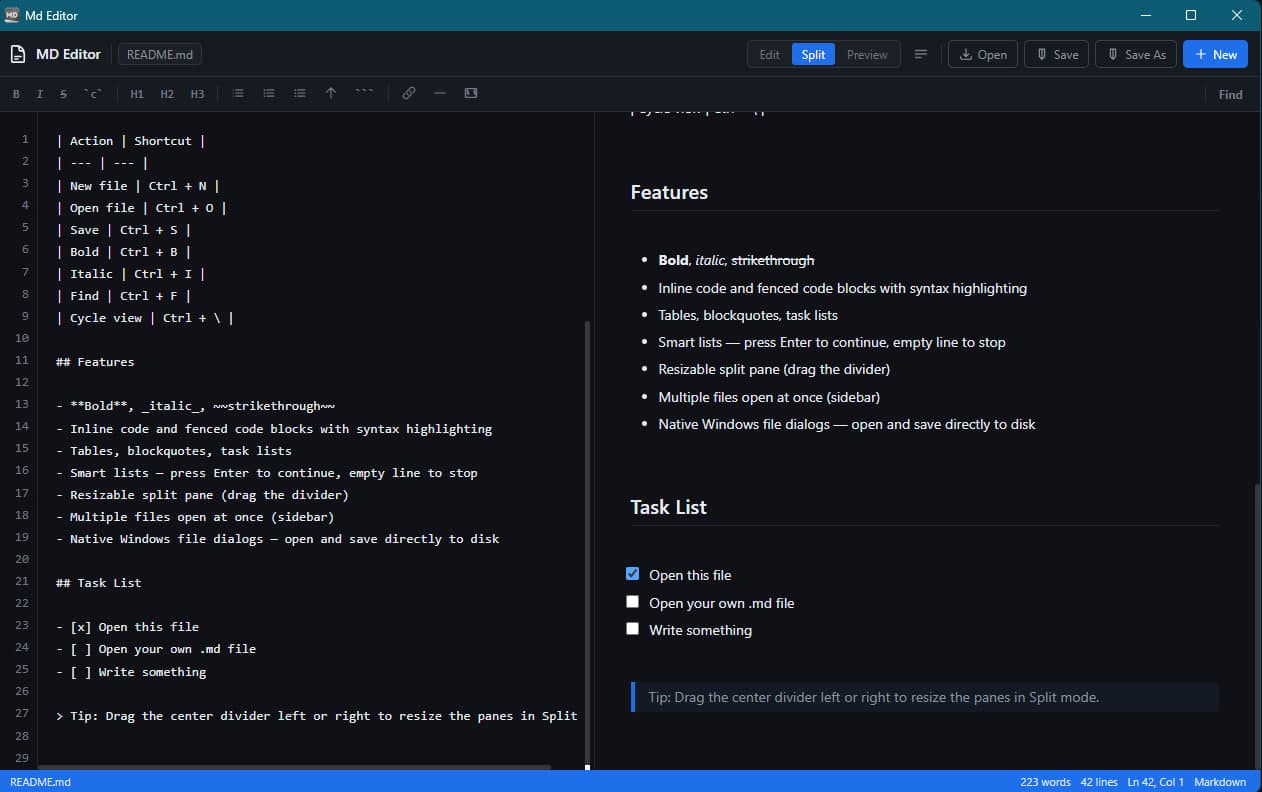Create a new file with the New button
This screenshot has height=792, width=1262.
pos(1215,55)
